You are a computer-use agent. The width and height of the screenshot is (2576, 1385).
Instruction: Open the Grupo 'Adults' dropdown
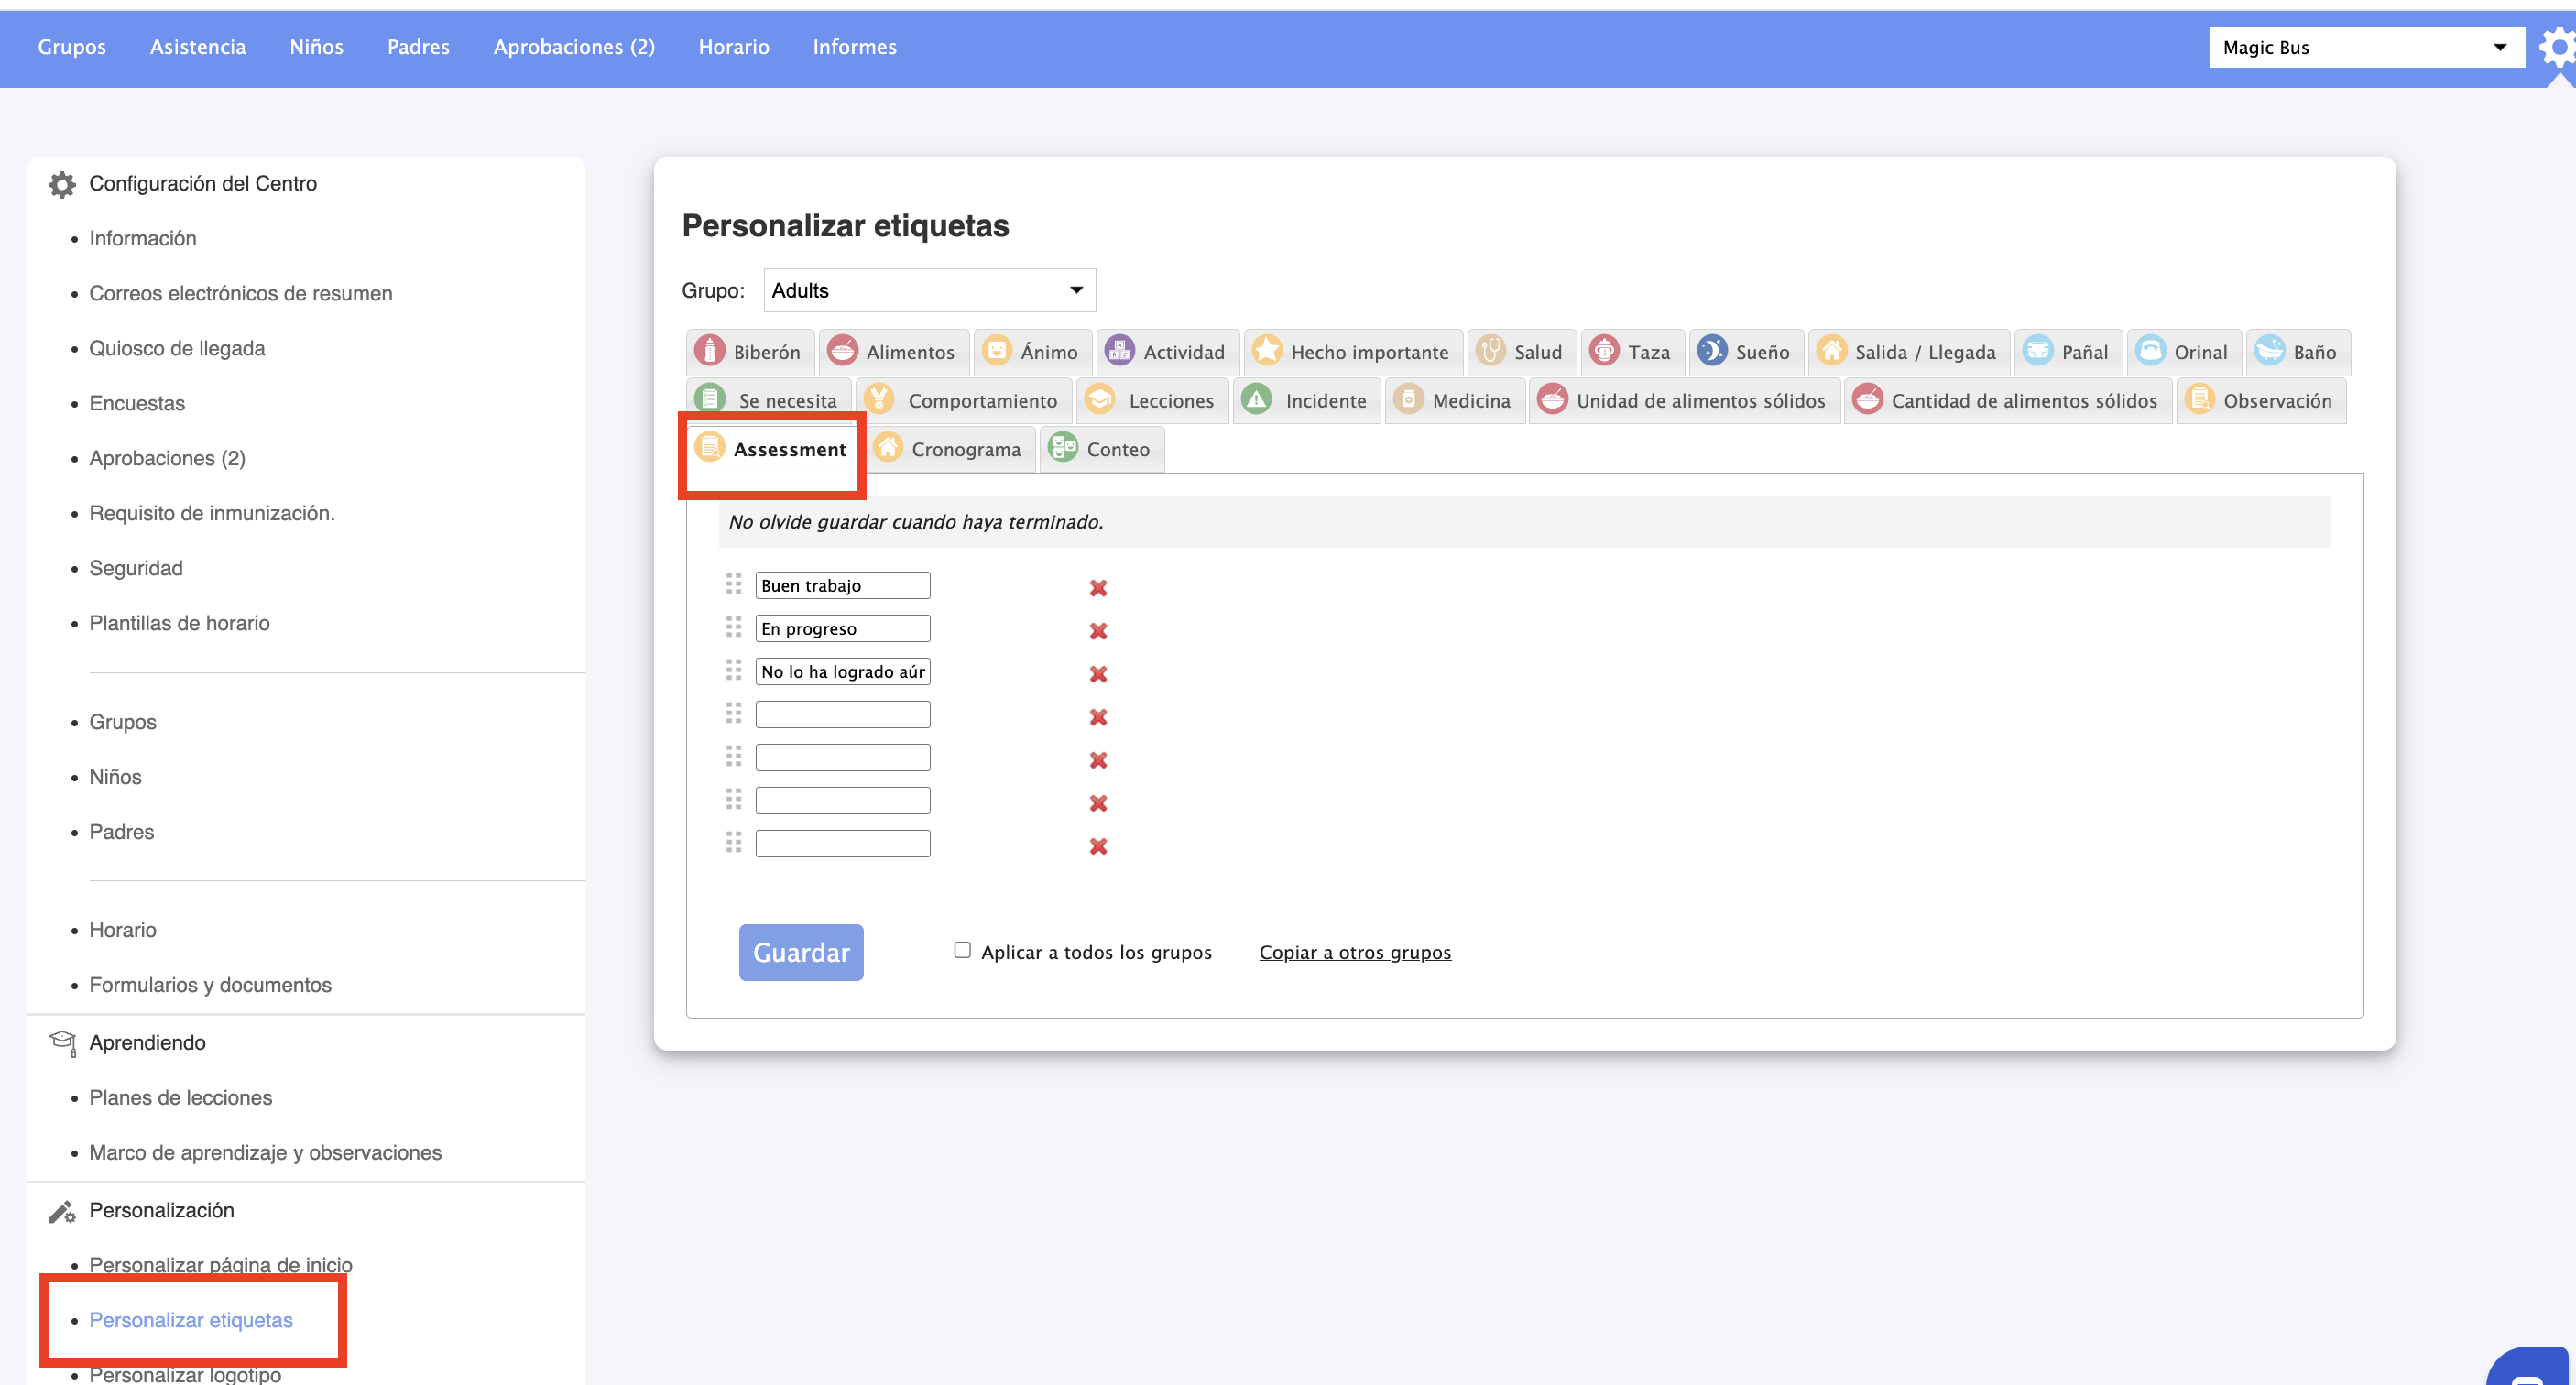click(x=929, y=290)
